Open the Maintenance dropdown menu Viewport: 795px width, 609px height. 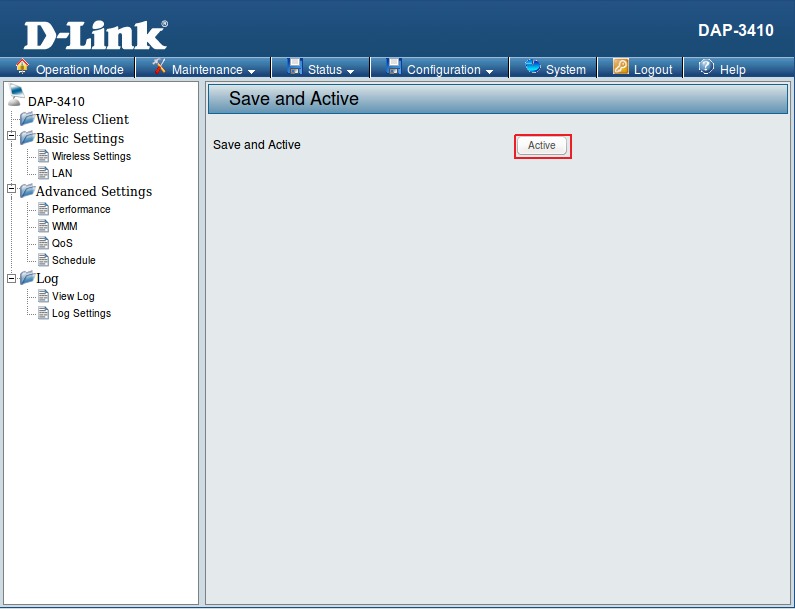(x=213, y=70)
